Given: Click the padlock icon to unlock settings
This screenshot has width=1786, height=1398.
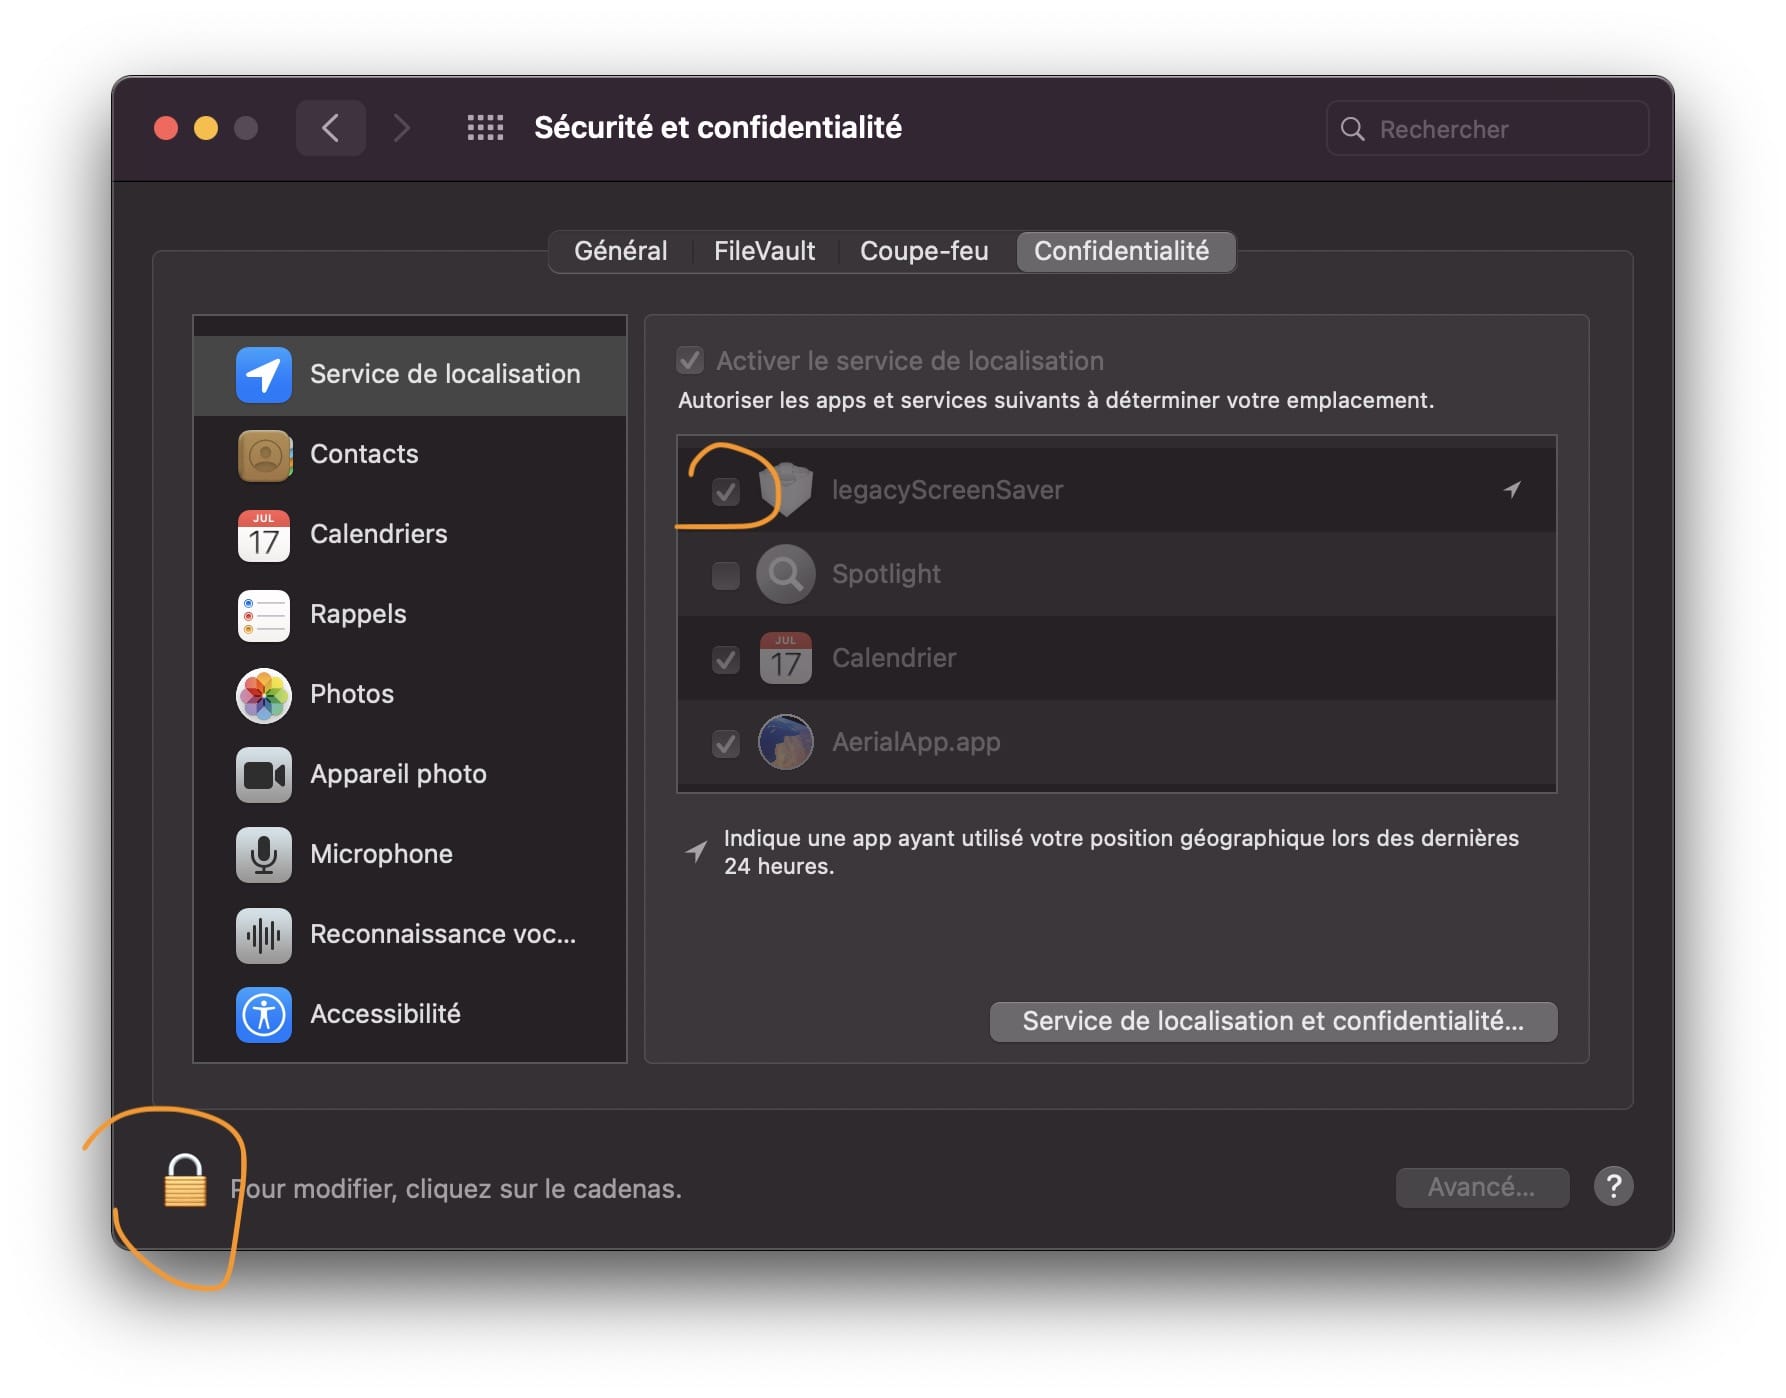Looking at the screenshot, I should pos(185,1181).
